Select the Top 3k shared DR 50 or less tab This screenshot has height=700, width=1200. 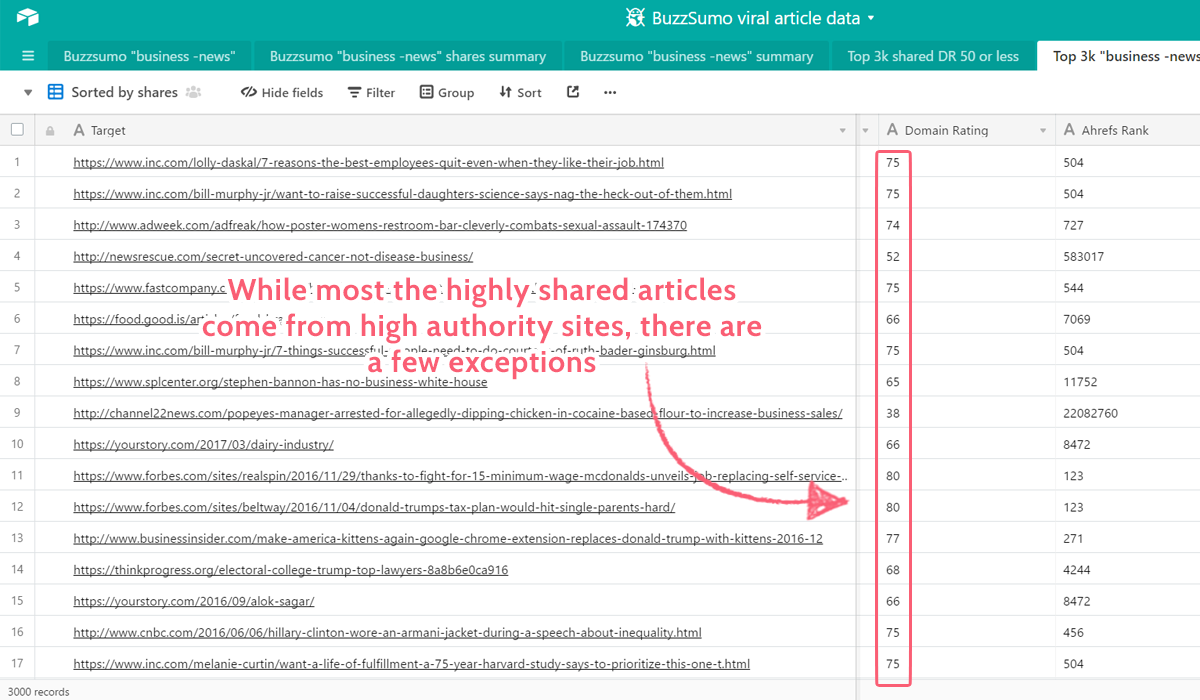click(933, 56)
